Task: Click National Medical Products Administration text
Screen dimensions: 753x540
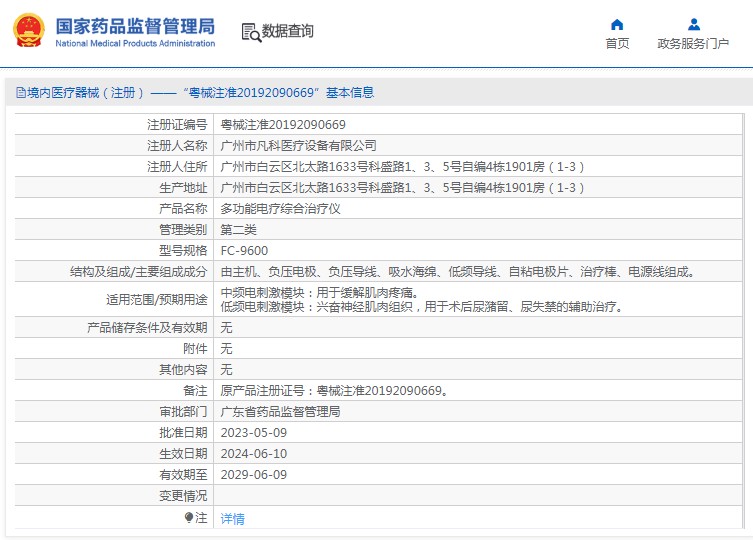Action: coord(135,43)
